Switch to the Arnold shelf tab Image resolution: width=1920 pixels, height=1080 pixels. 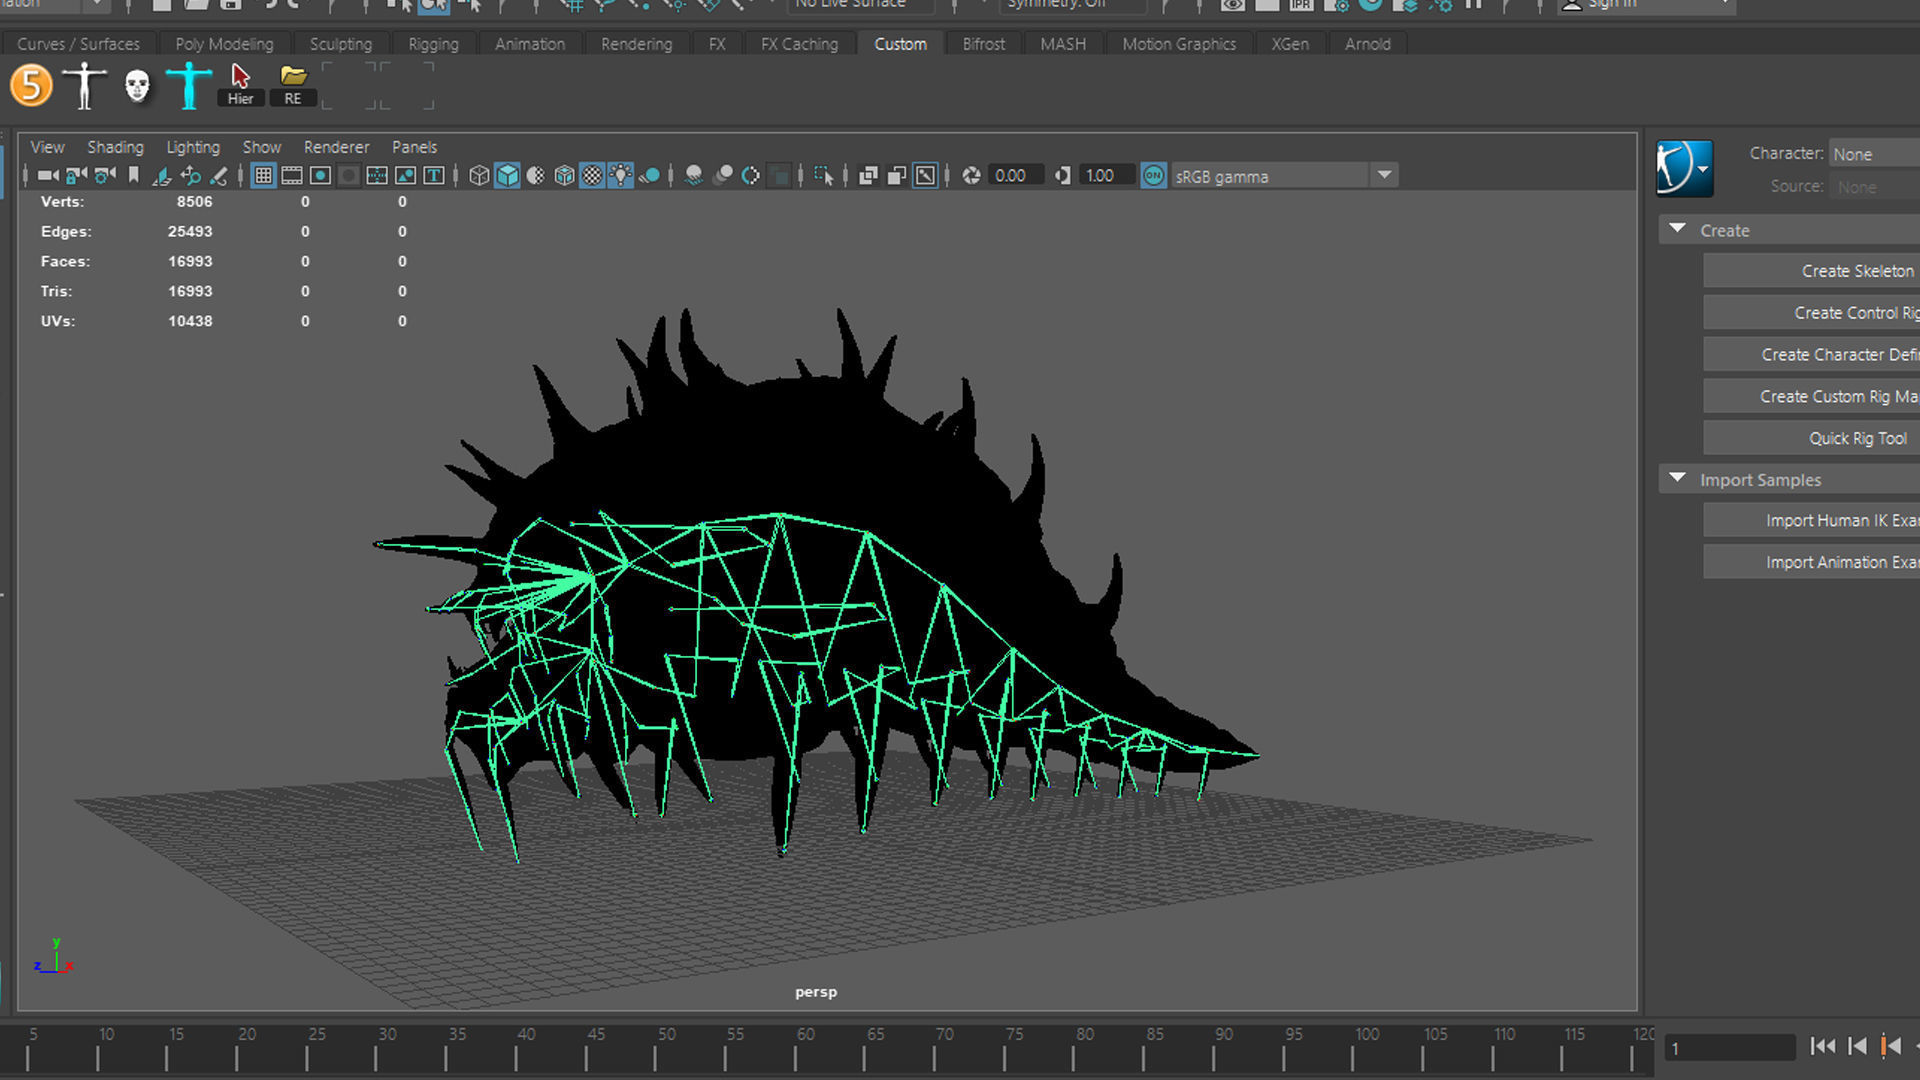pyautogui.click(x=1367, y=44)
